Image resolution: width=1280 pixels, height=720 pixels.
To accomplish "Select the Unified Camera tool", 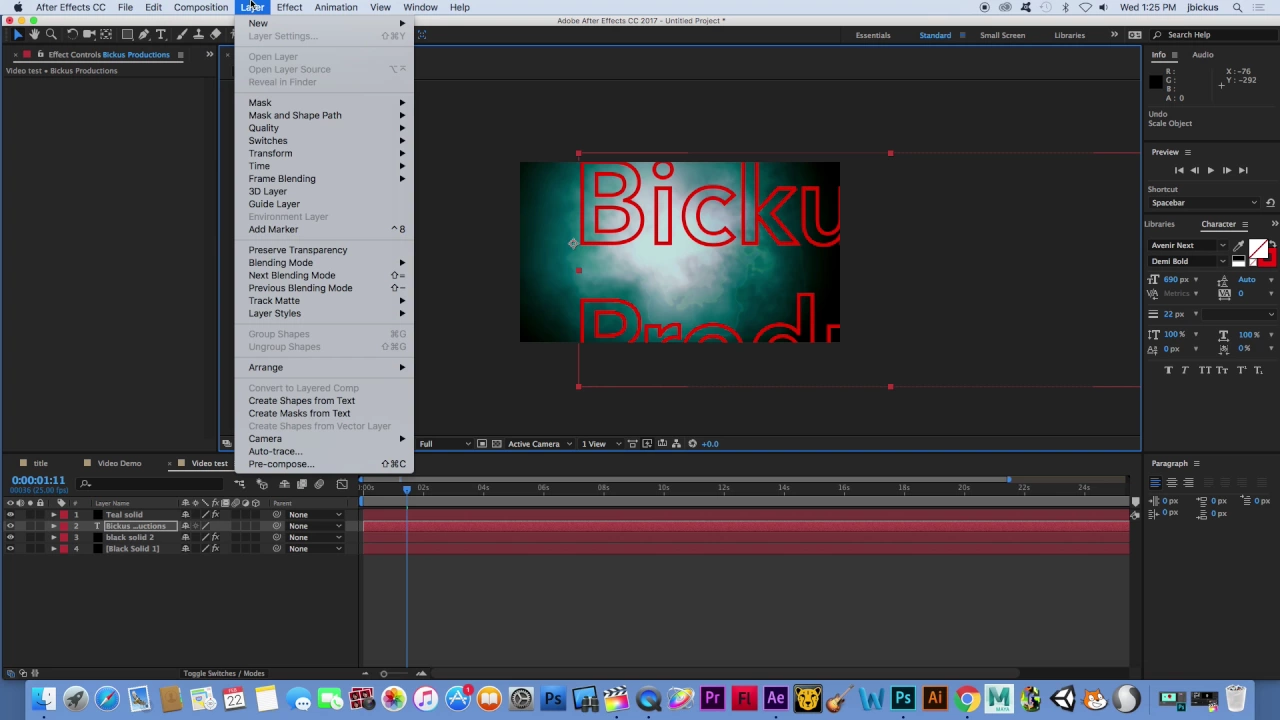I will click(x=89, y=35).
